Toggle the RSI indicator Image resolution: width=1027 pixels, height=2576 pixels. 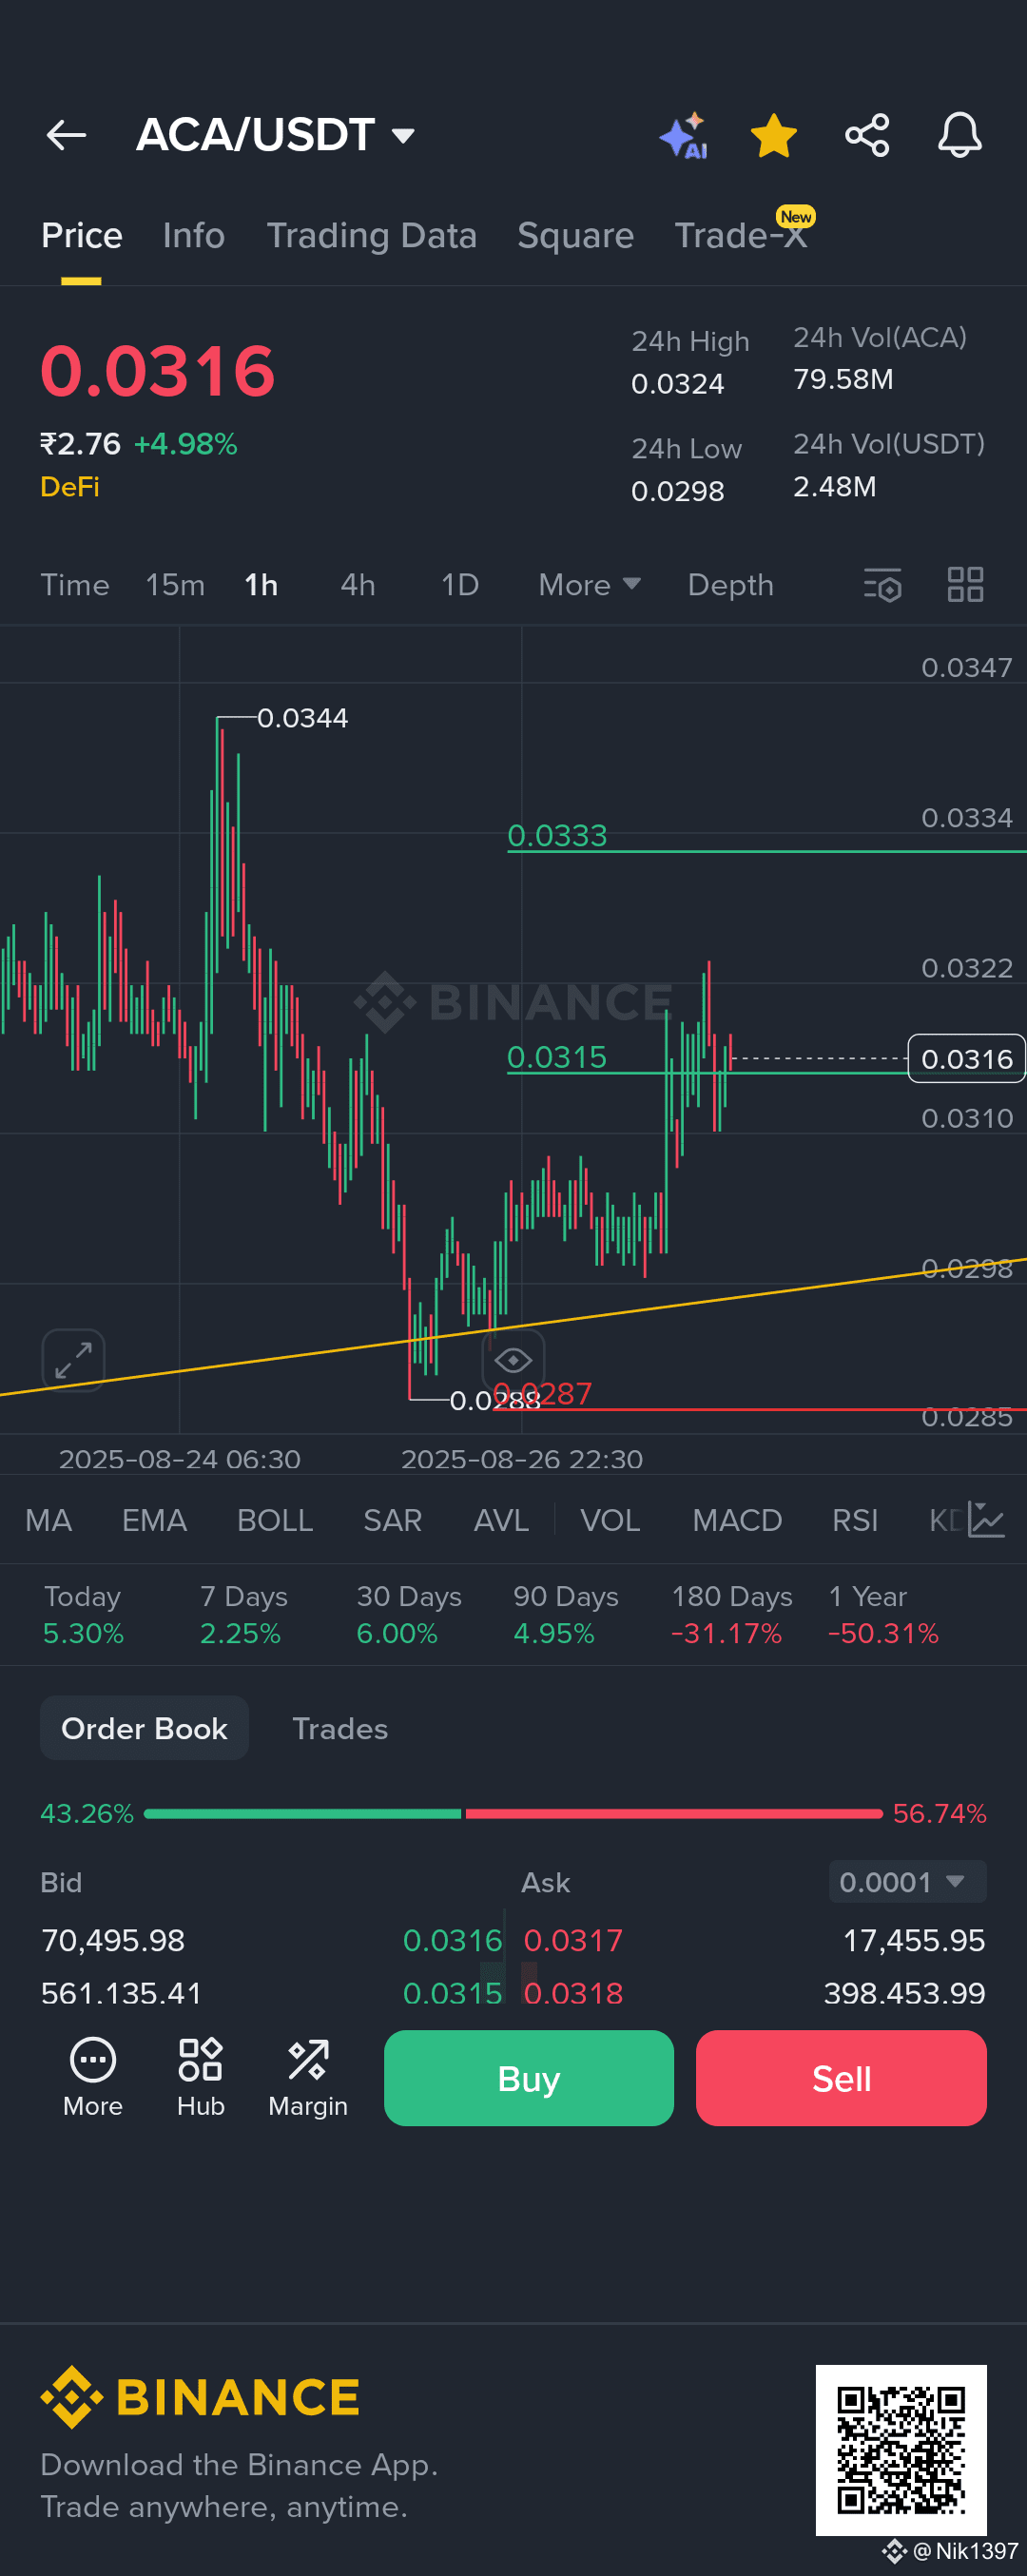[855, 1521]
